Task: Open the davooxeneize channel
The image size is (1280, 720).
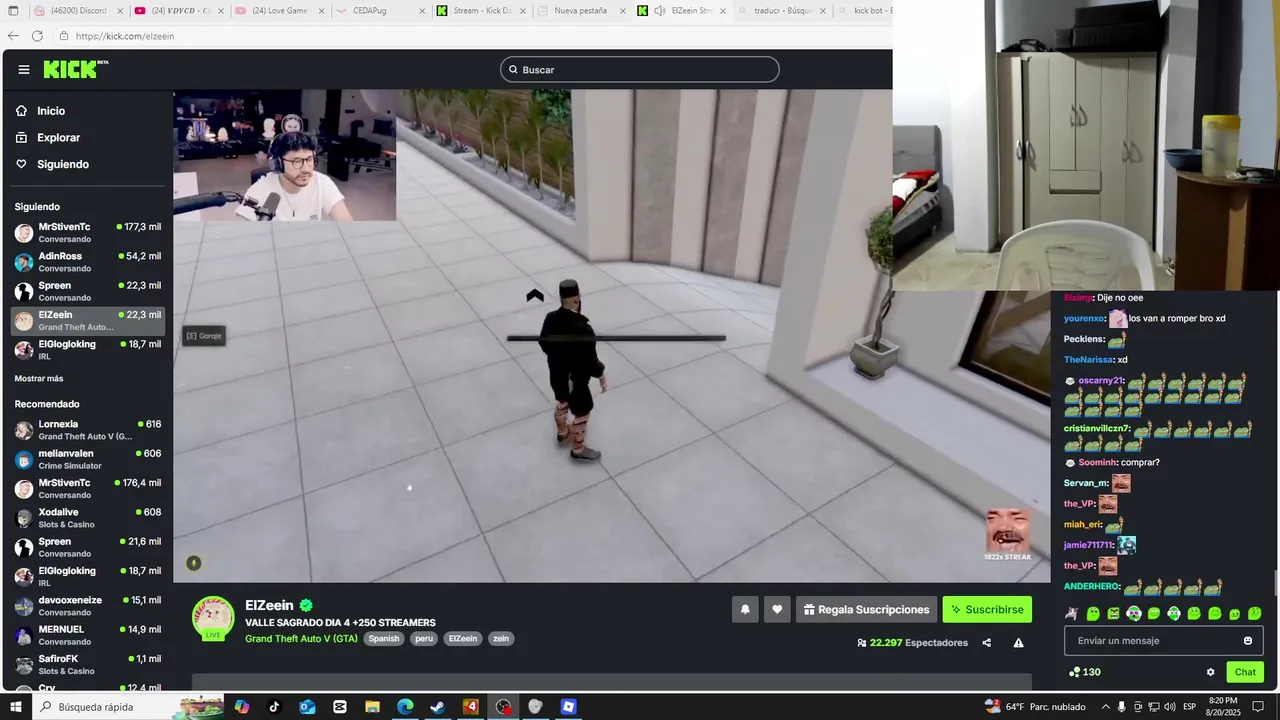Action: pos(88,605)
